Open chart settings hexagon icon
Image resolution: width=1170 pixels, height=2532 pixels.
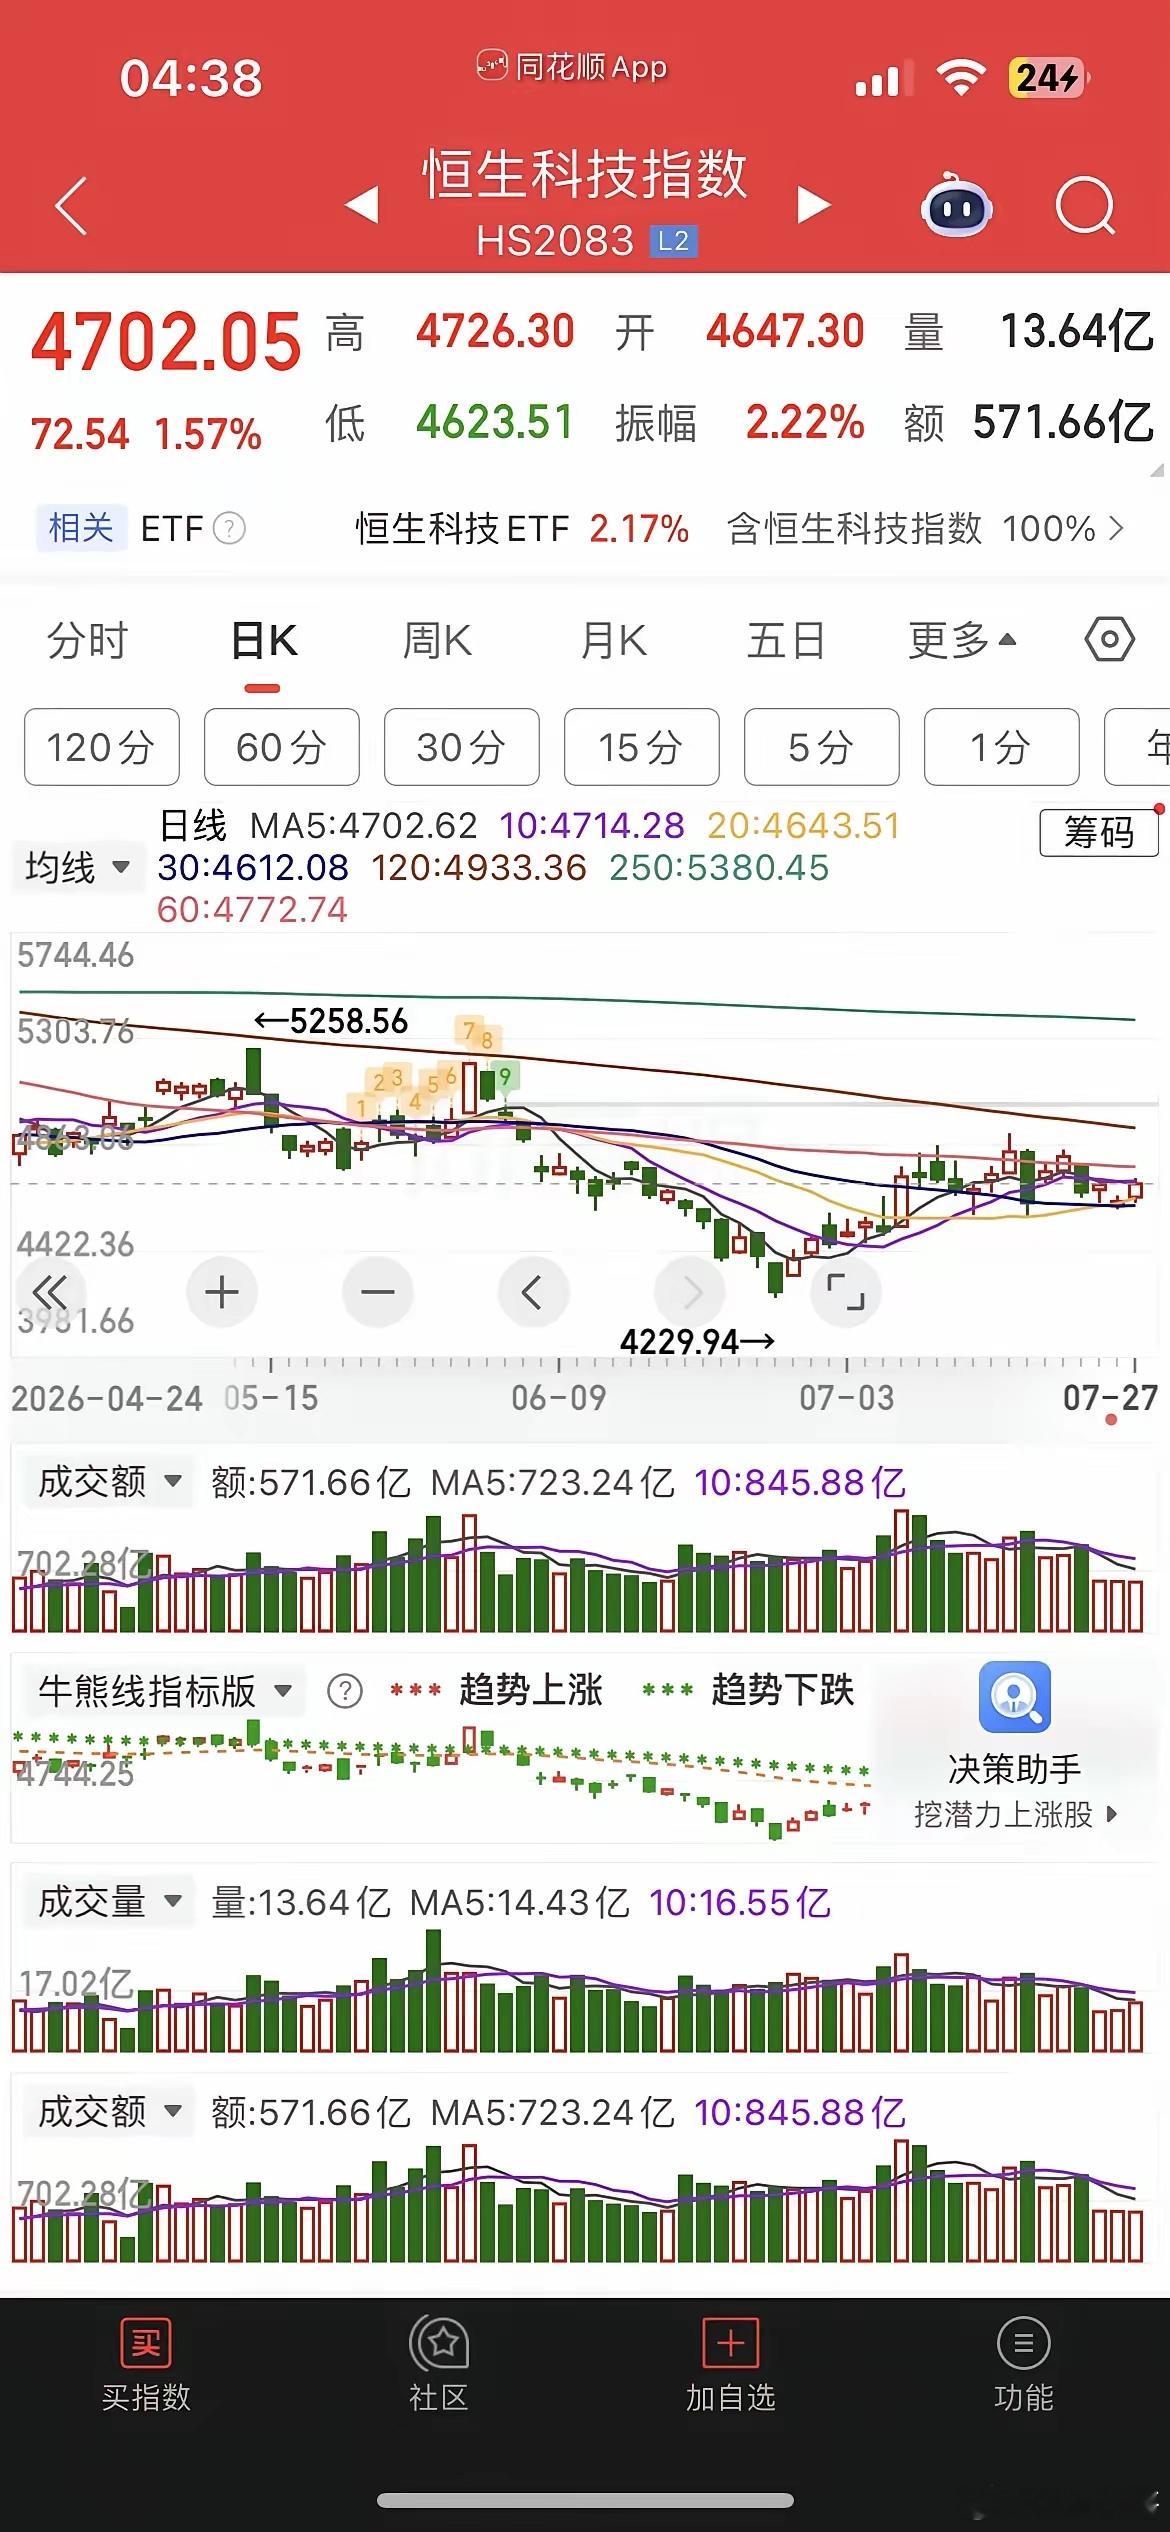pyautogui.click(x=1110, y=639)
